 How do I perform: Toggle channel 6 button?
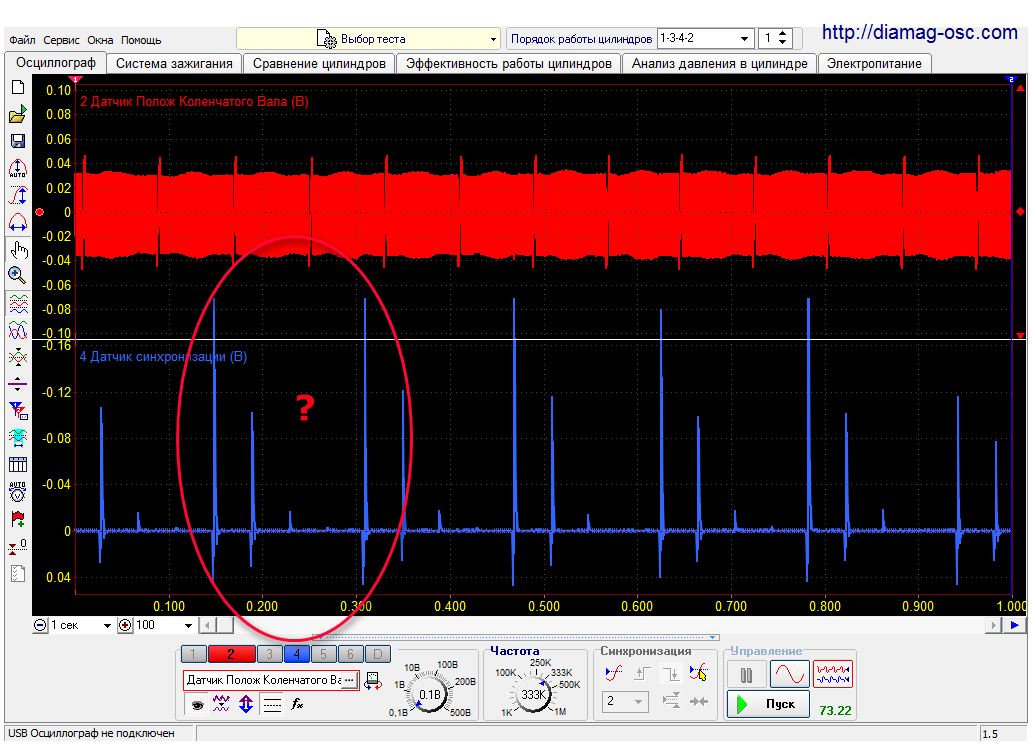point(350,654)
